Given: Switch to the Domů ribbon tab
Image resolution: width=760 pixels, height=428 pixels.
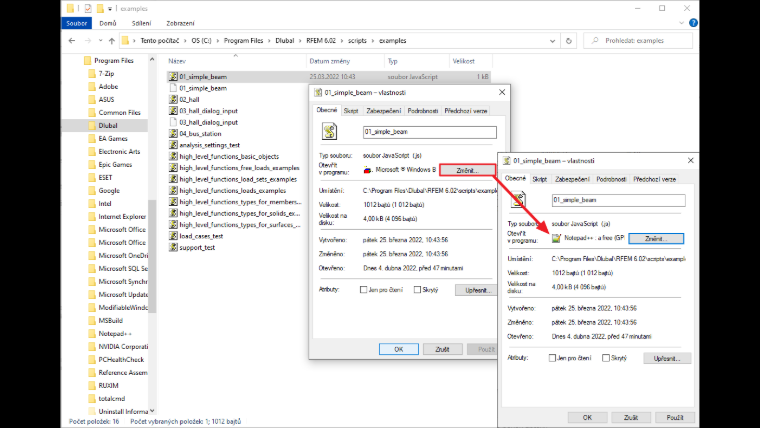Looking at the screenshot, I should pos(108,23).
